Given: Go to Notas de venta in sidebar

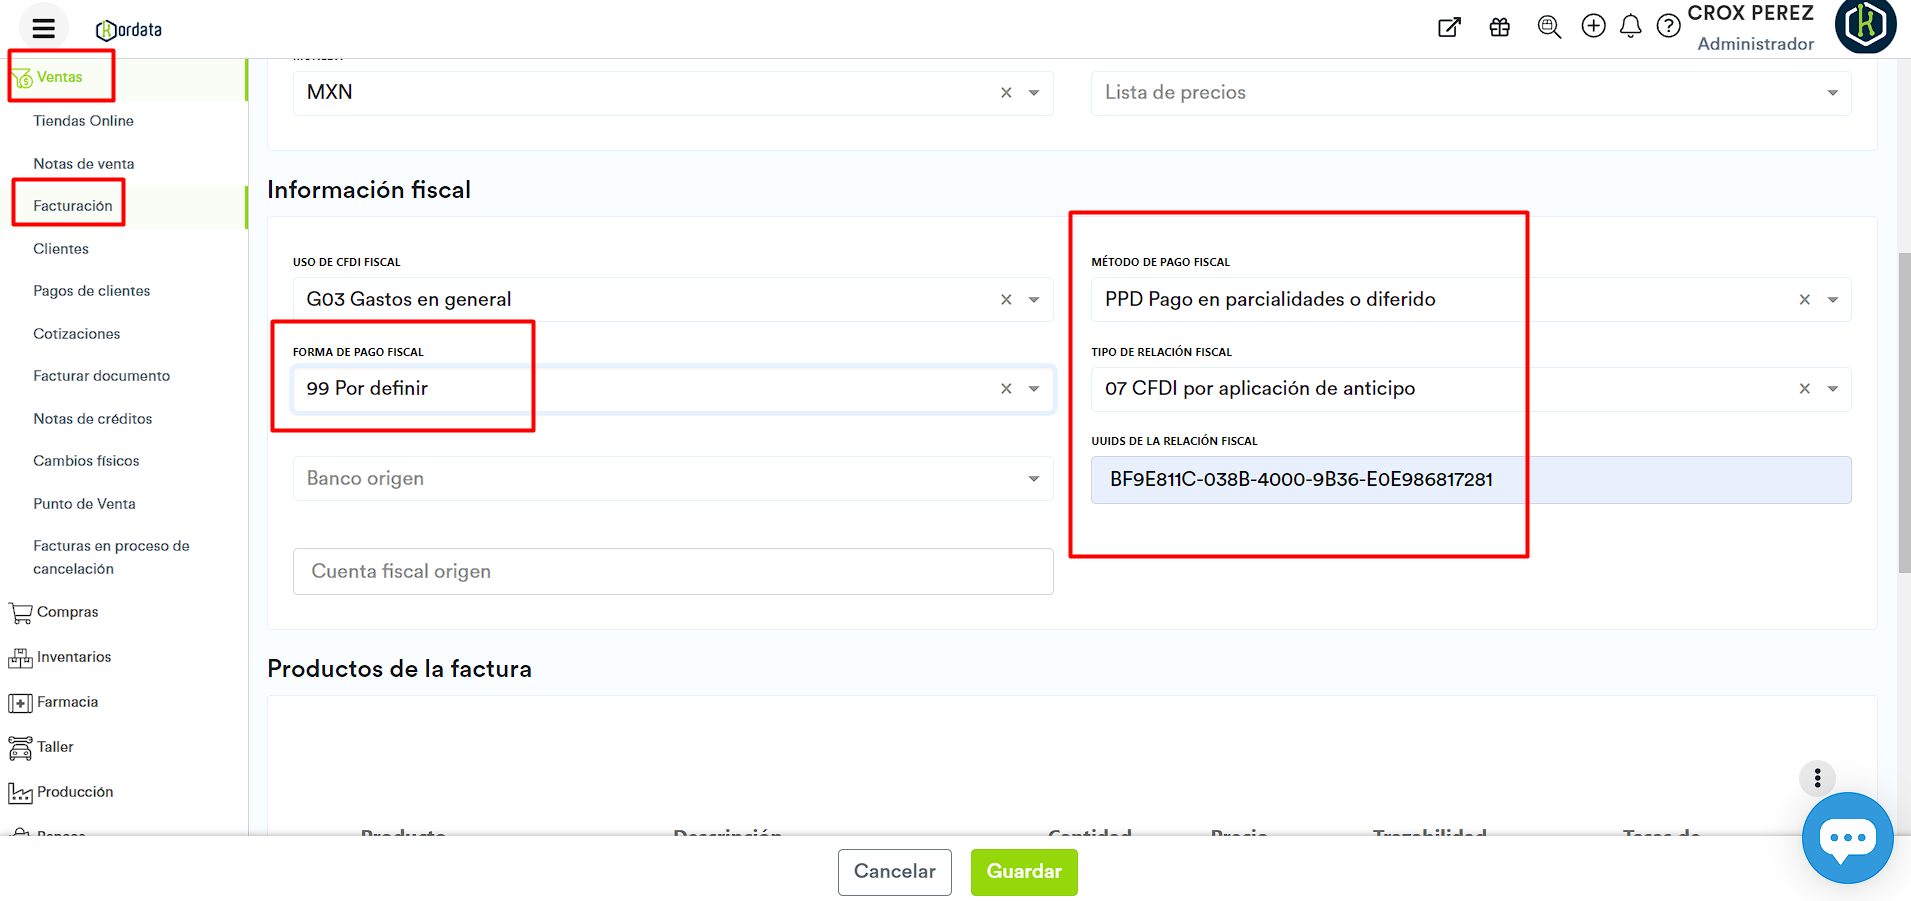Looking at the screenshot, I should (84, 164).
